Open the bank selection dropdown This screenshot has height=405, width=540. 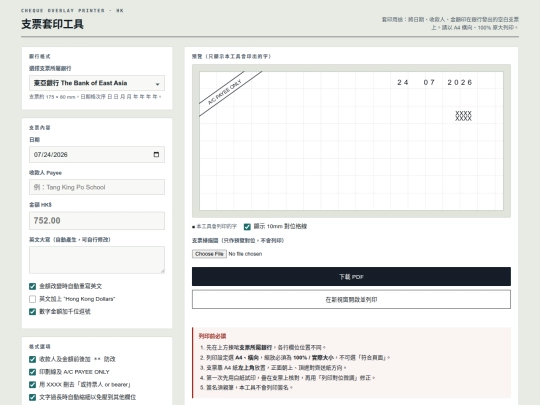97,83
